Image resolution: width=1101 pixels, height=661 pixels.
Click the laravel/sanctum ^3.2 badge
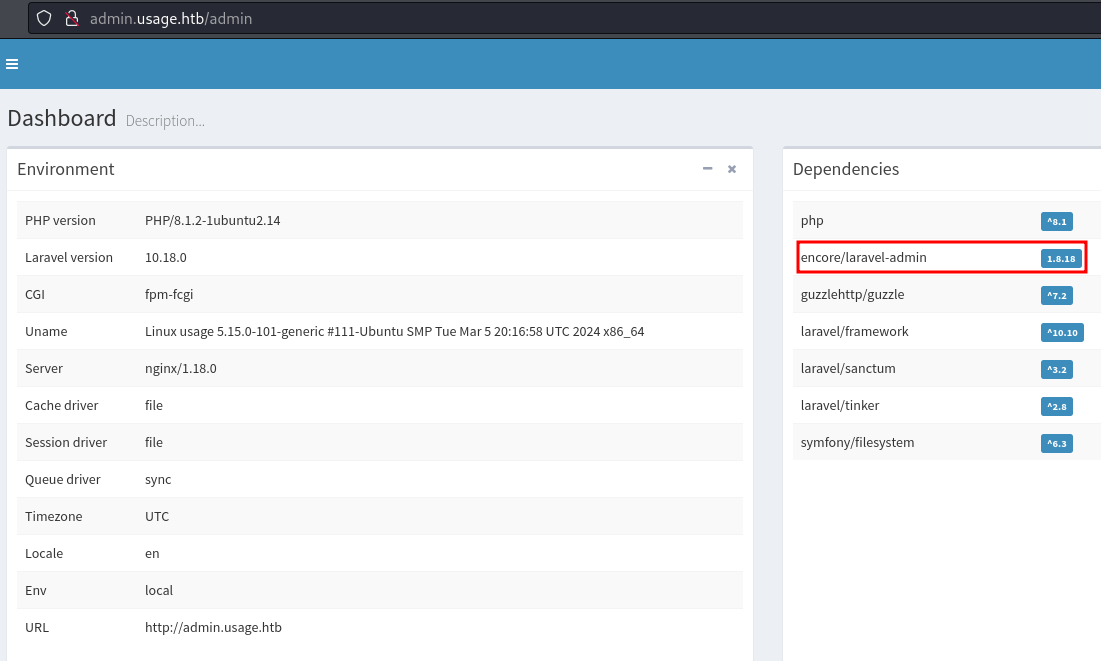pyautogui.click(x=1056, y=369)
